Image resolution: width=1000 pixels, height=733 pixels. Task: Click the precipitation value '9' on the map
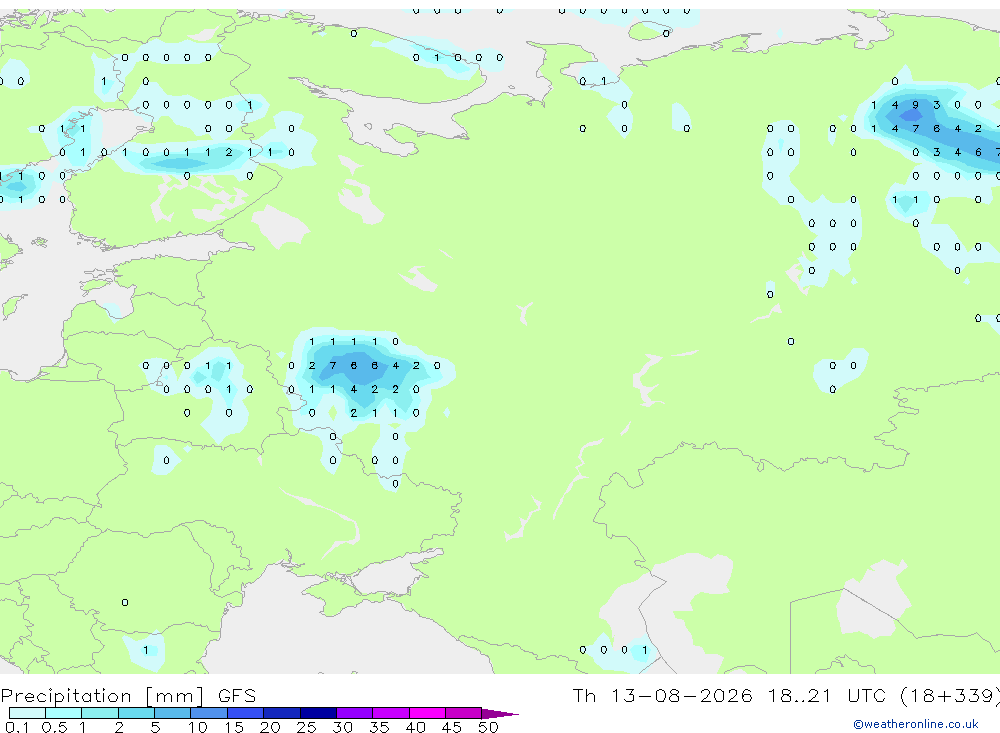(x=916, y=105)
